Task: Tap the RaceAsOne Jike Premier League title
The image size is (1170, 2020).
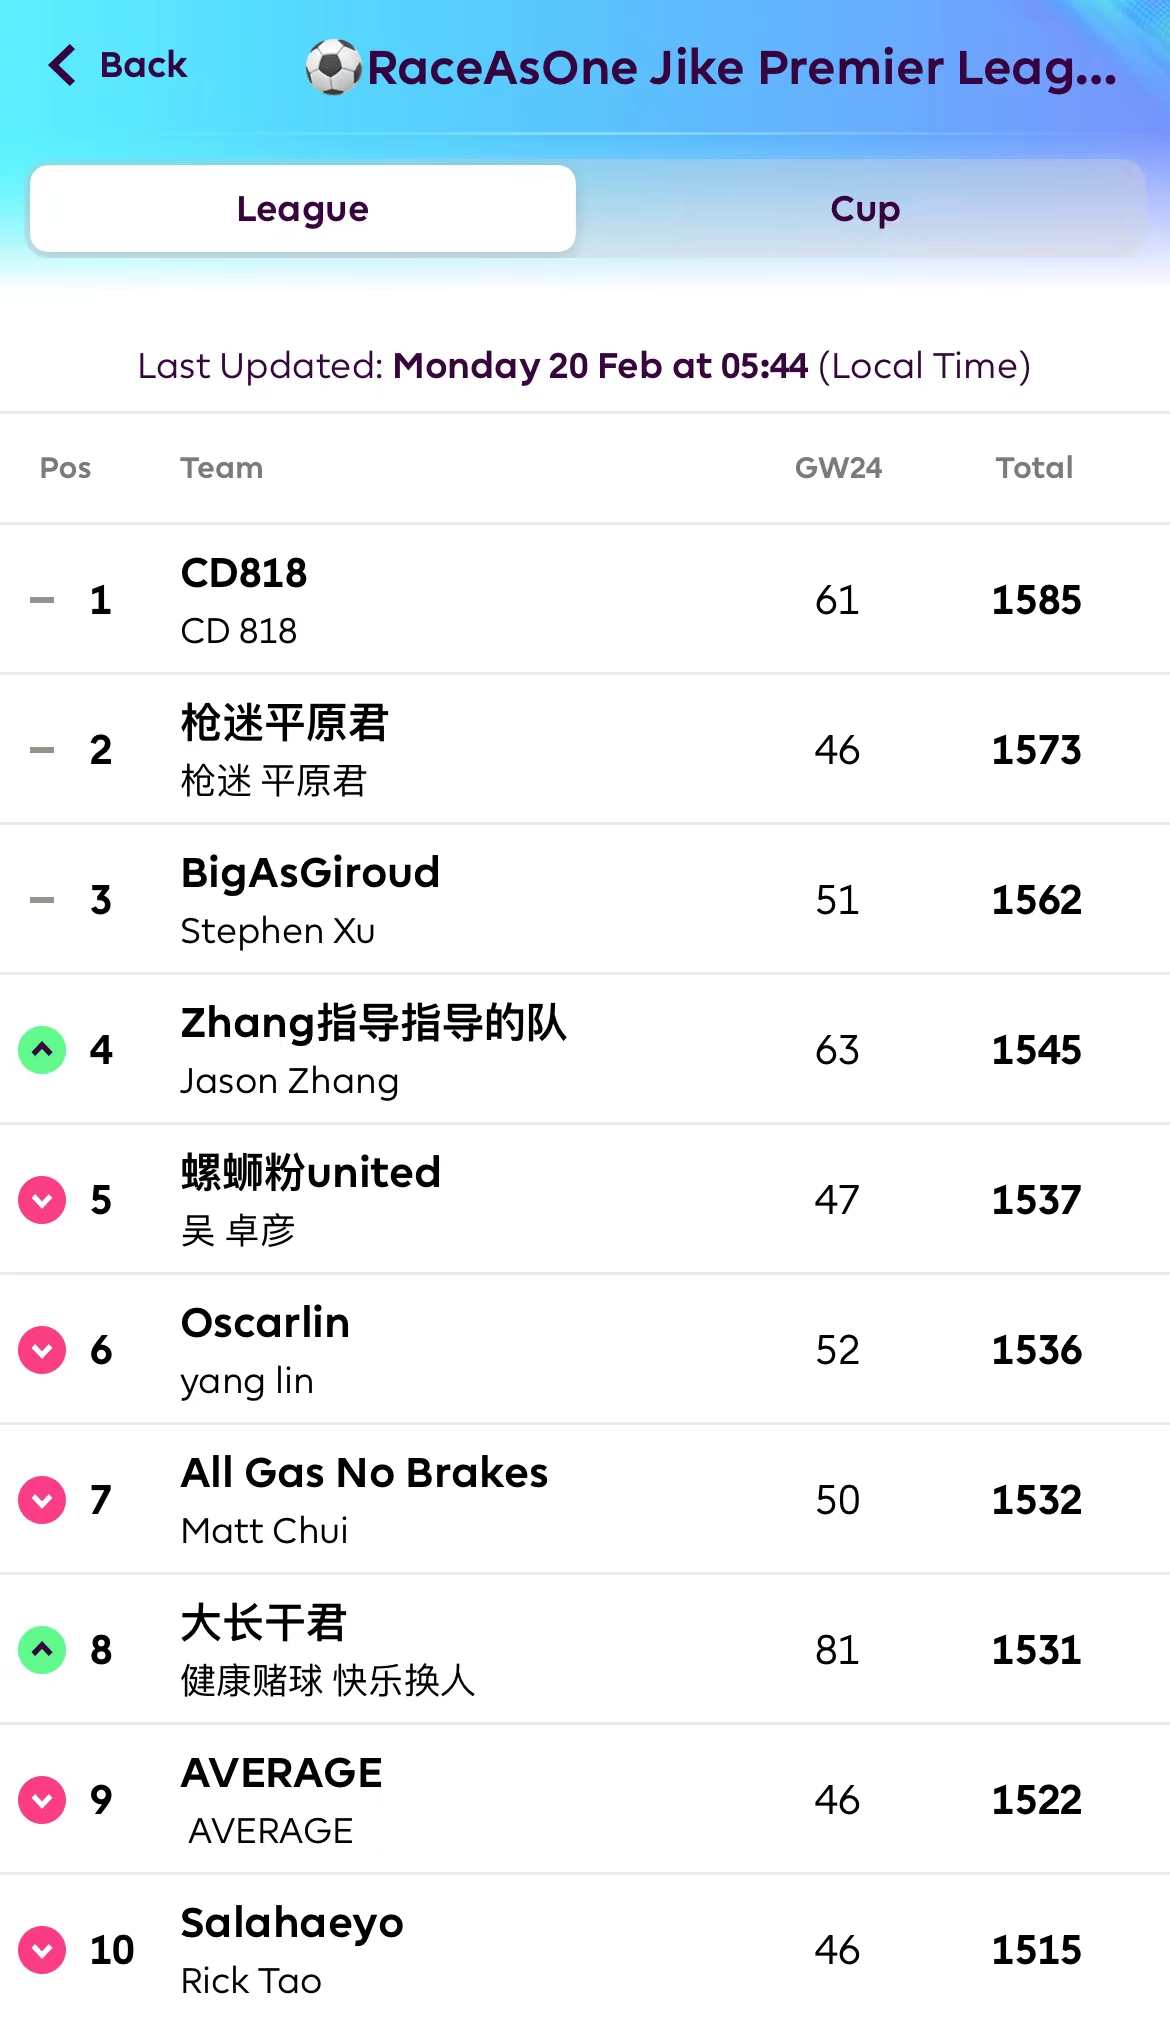Action: tap(741, 68)
